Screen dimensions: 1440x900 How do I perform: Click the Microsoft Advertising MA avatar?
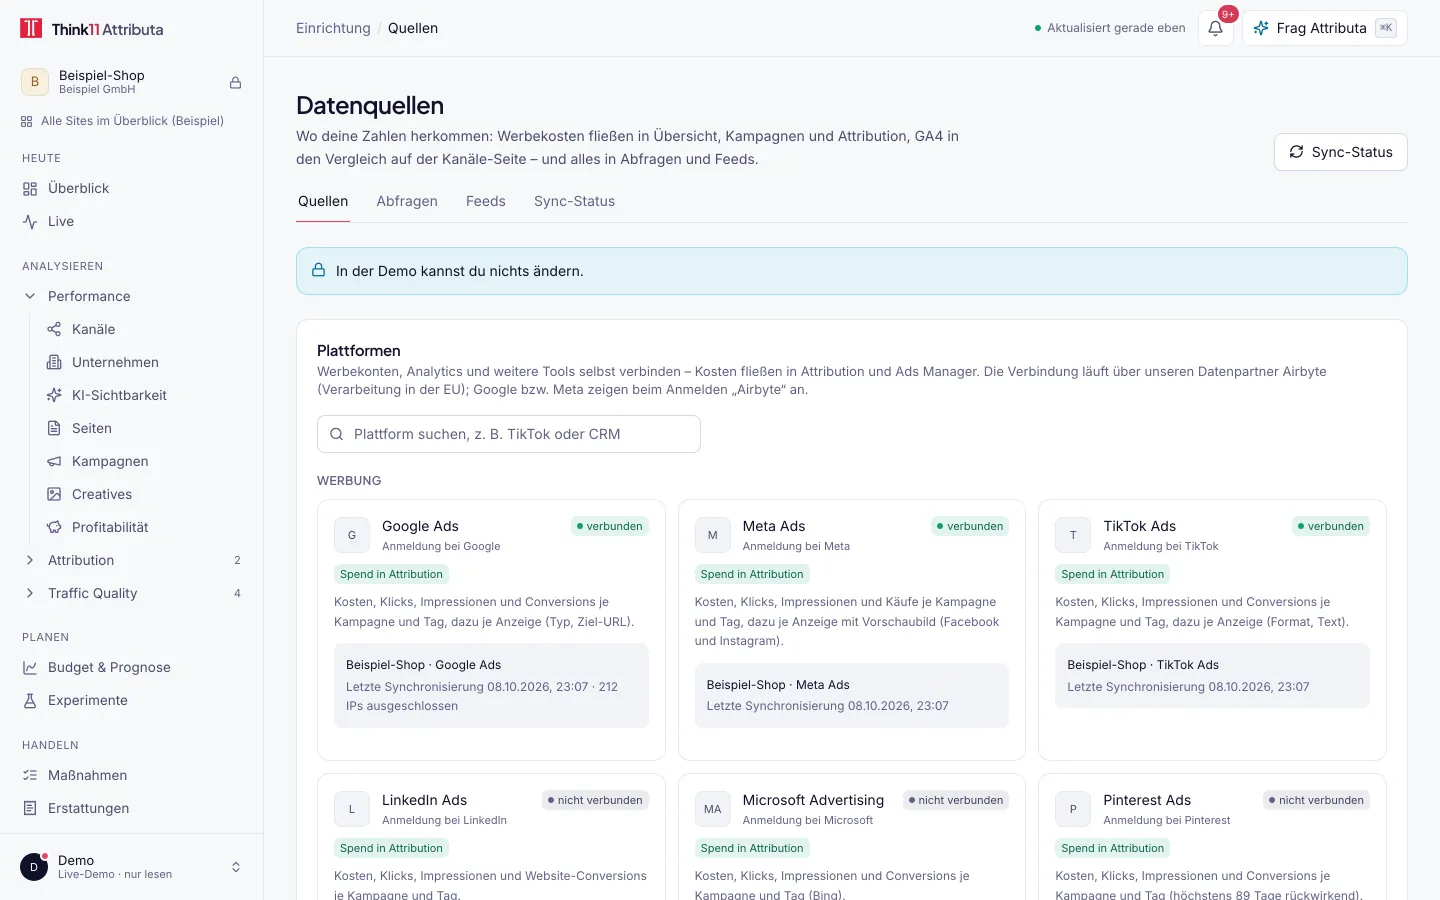713,809
